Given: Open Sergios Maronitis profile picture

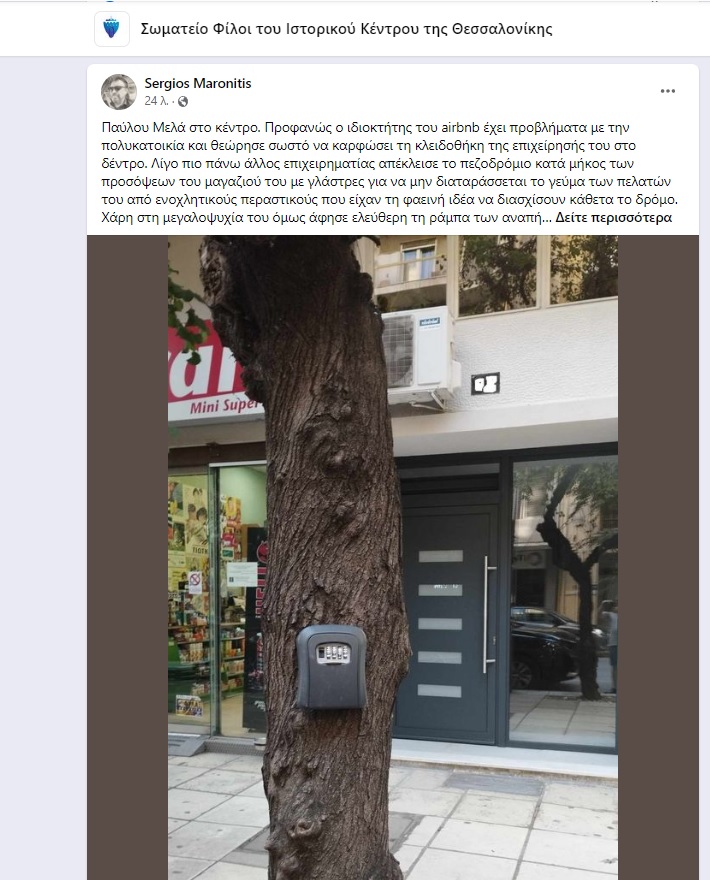Looking at the screenshot, I should point(119,91).
